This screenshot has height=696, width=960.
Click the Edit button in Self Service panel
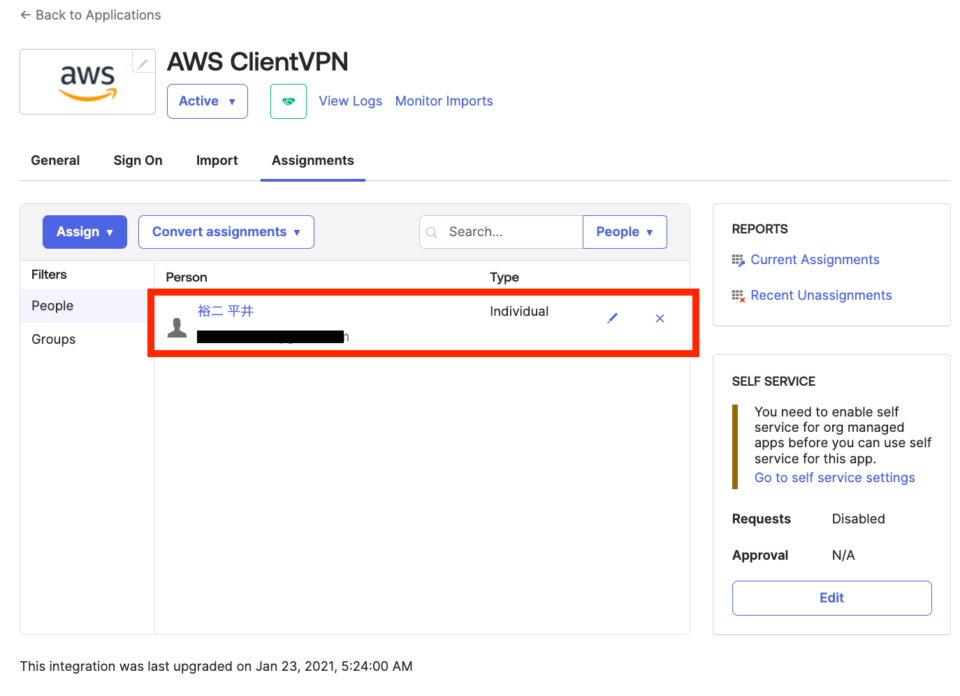(x=831, y=597)
